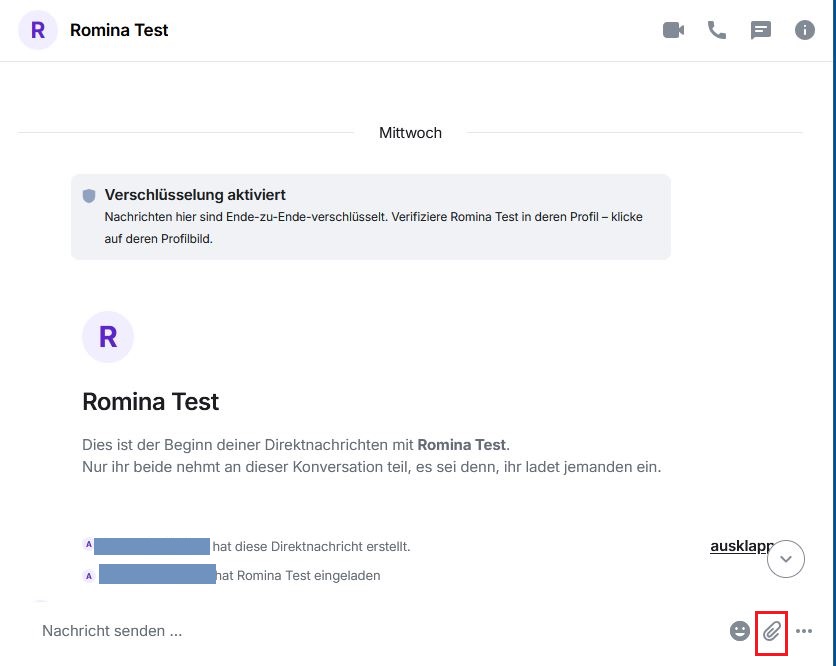Click Romina Test avatar in header

click(38, 30)
